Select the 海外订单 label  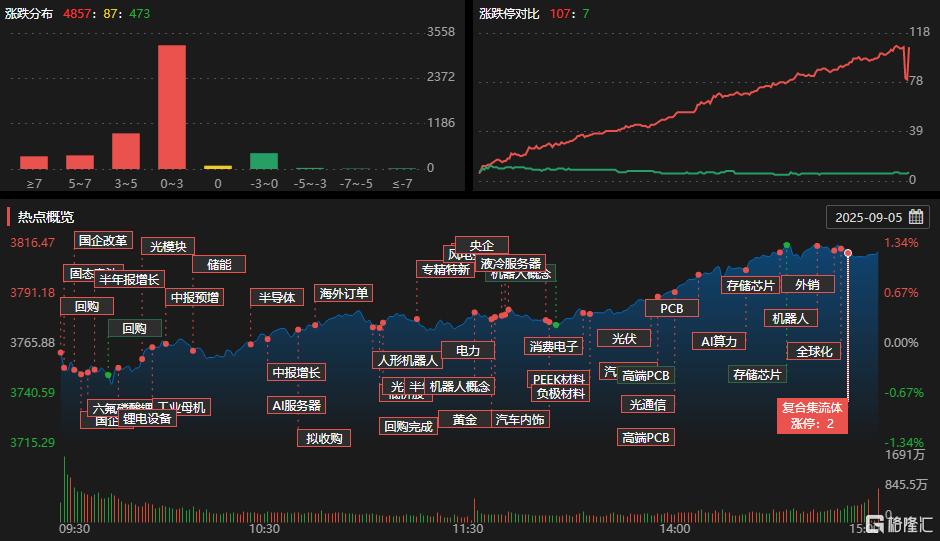click(344, 293)
